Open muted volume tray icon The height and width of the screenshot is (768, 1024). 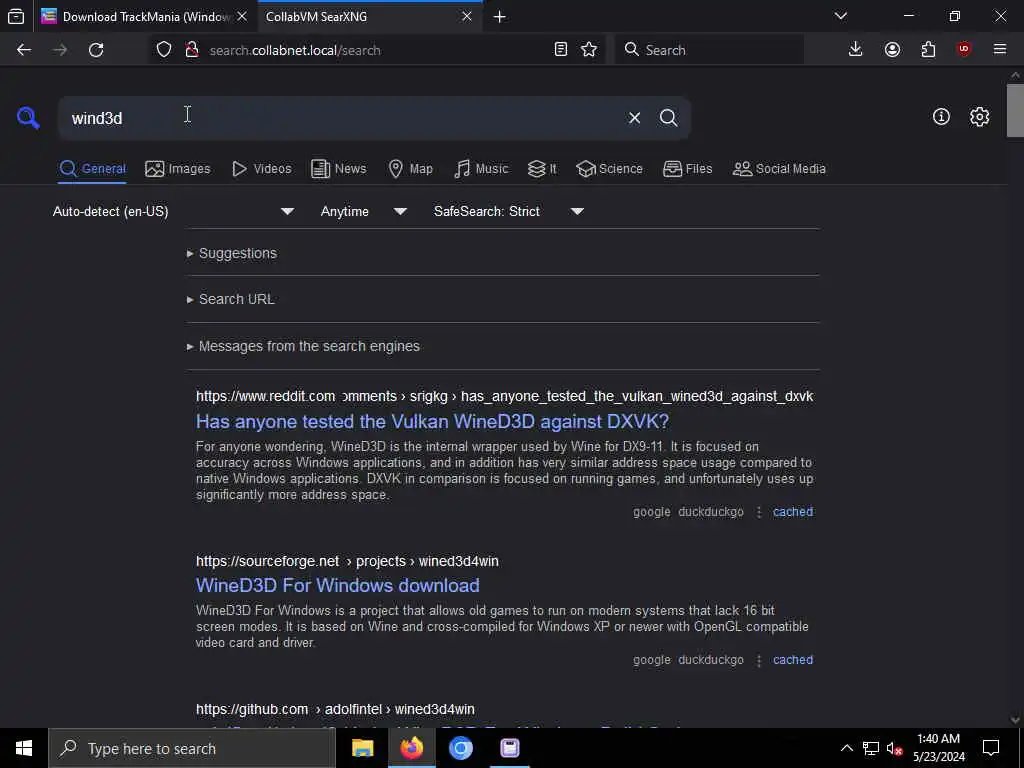coord(893,748)
